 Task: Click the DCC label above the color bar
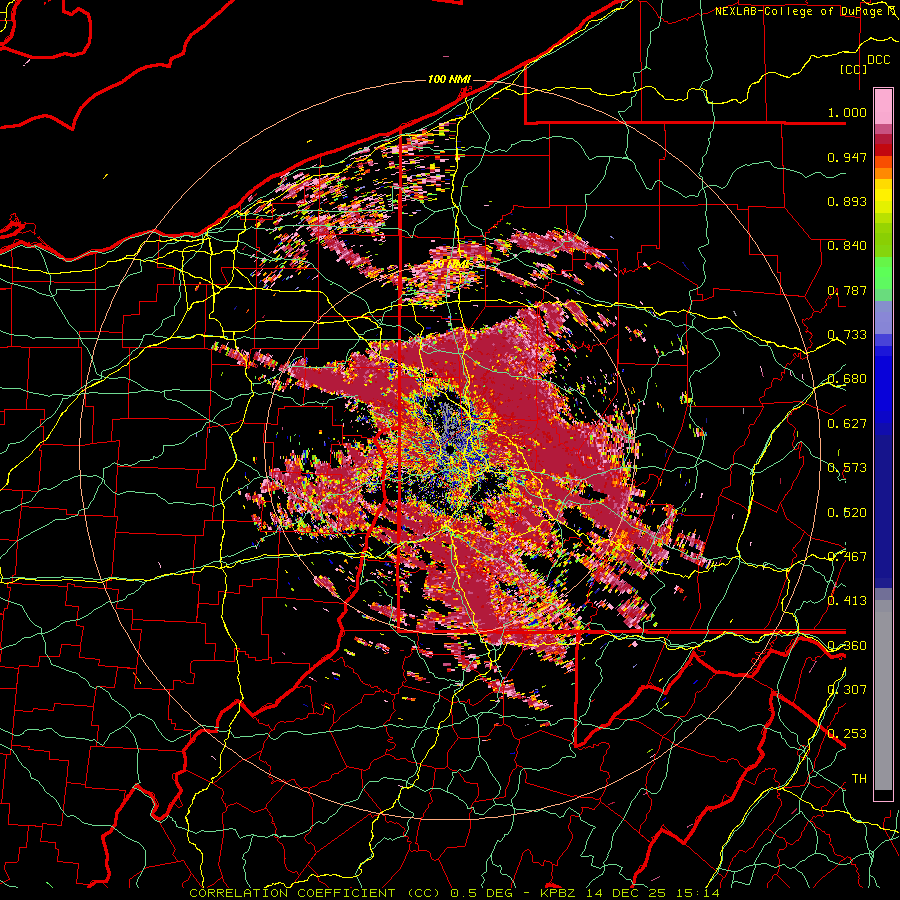878,60
